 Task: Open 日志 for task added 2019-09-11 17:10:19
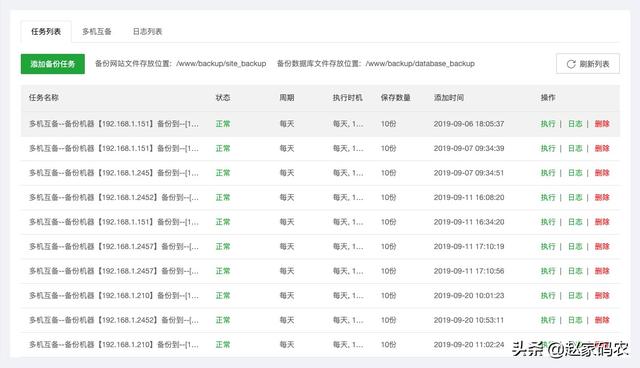[x=575, y=246]
